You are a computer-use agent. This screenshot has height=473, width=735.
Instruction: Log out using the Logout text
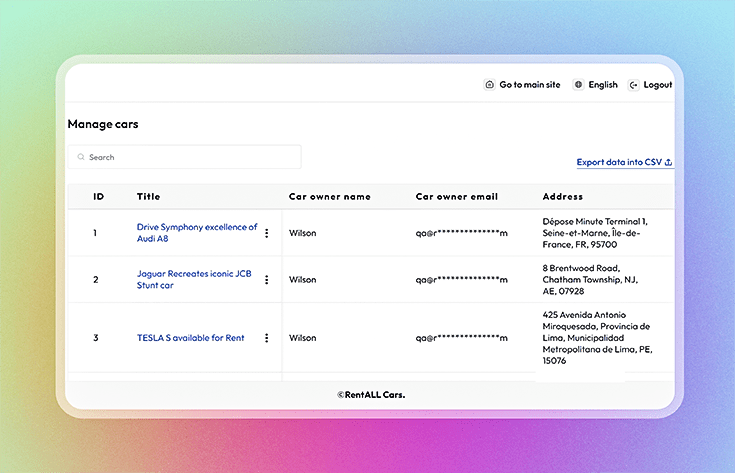pos(658,85)
